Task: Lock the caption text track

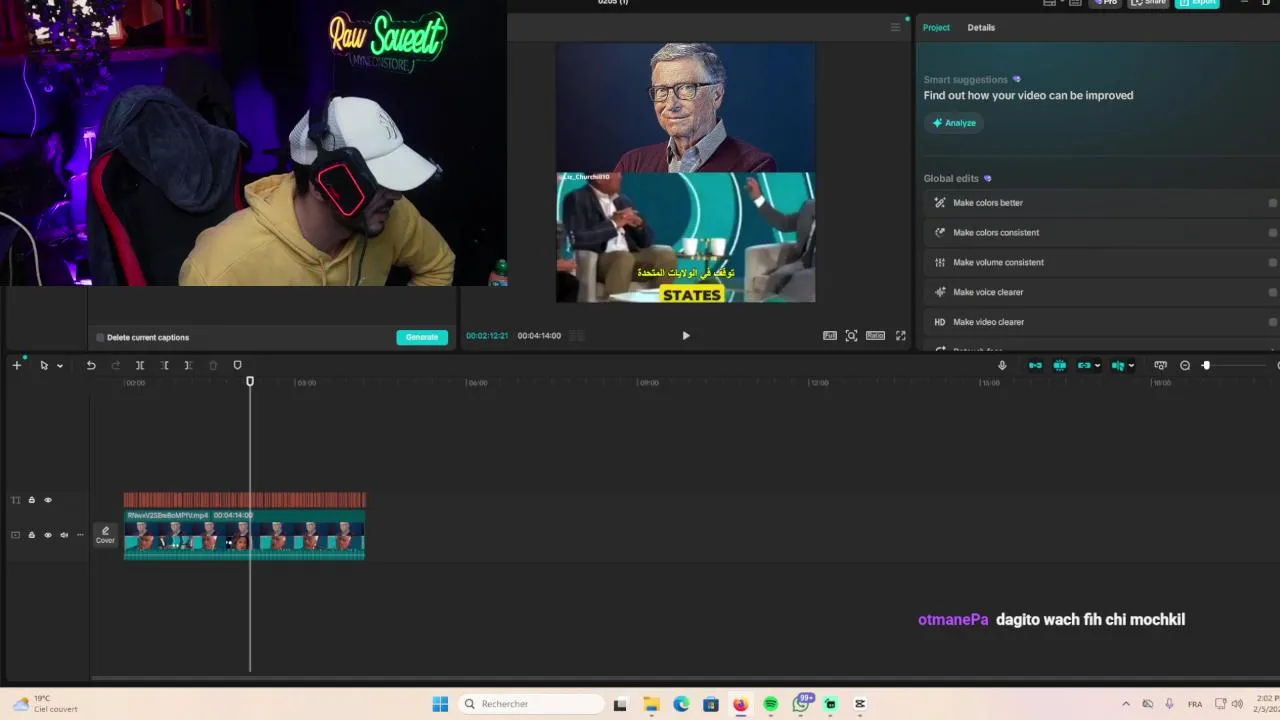Action: 31,500
